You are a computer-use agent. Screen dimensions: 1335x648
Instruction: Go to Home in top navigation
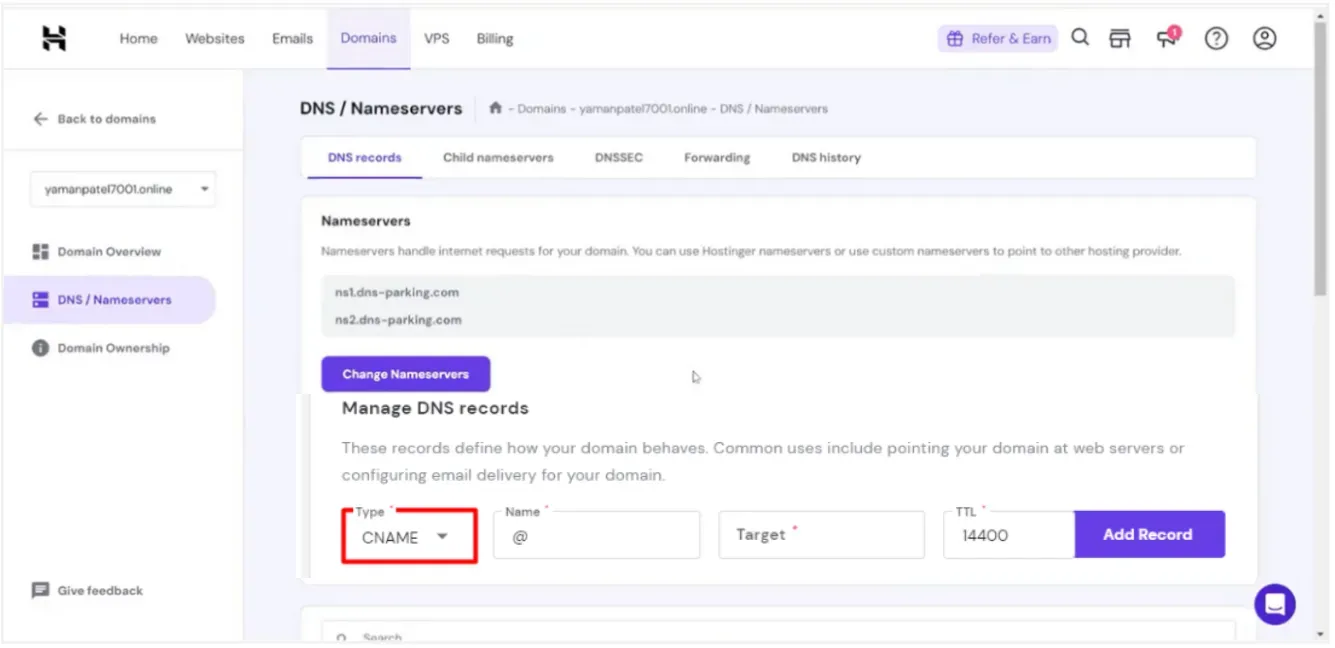[x=138, y=38]
